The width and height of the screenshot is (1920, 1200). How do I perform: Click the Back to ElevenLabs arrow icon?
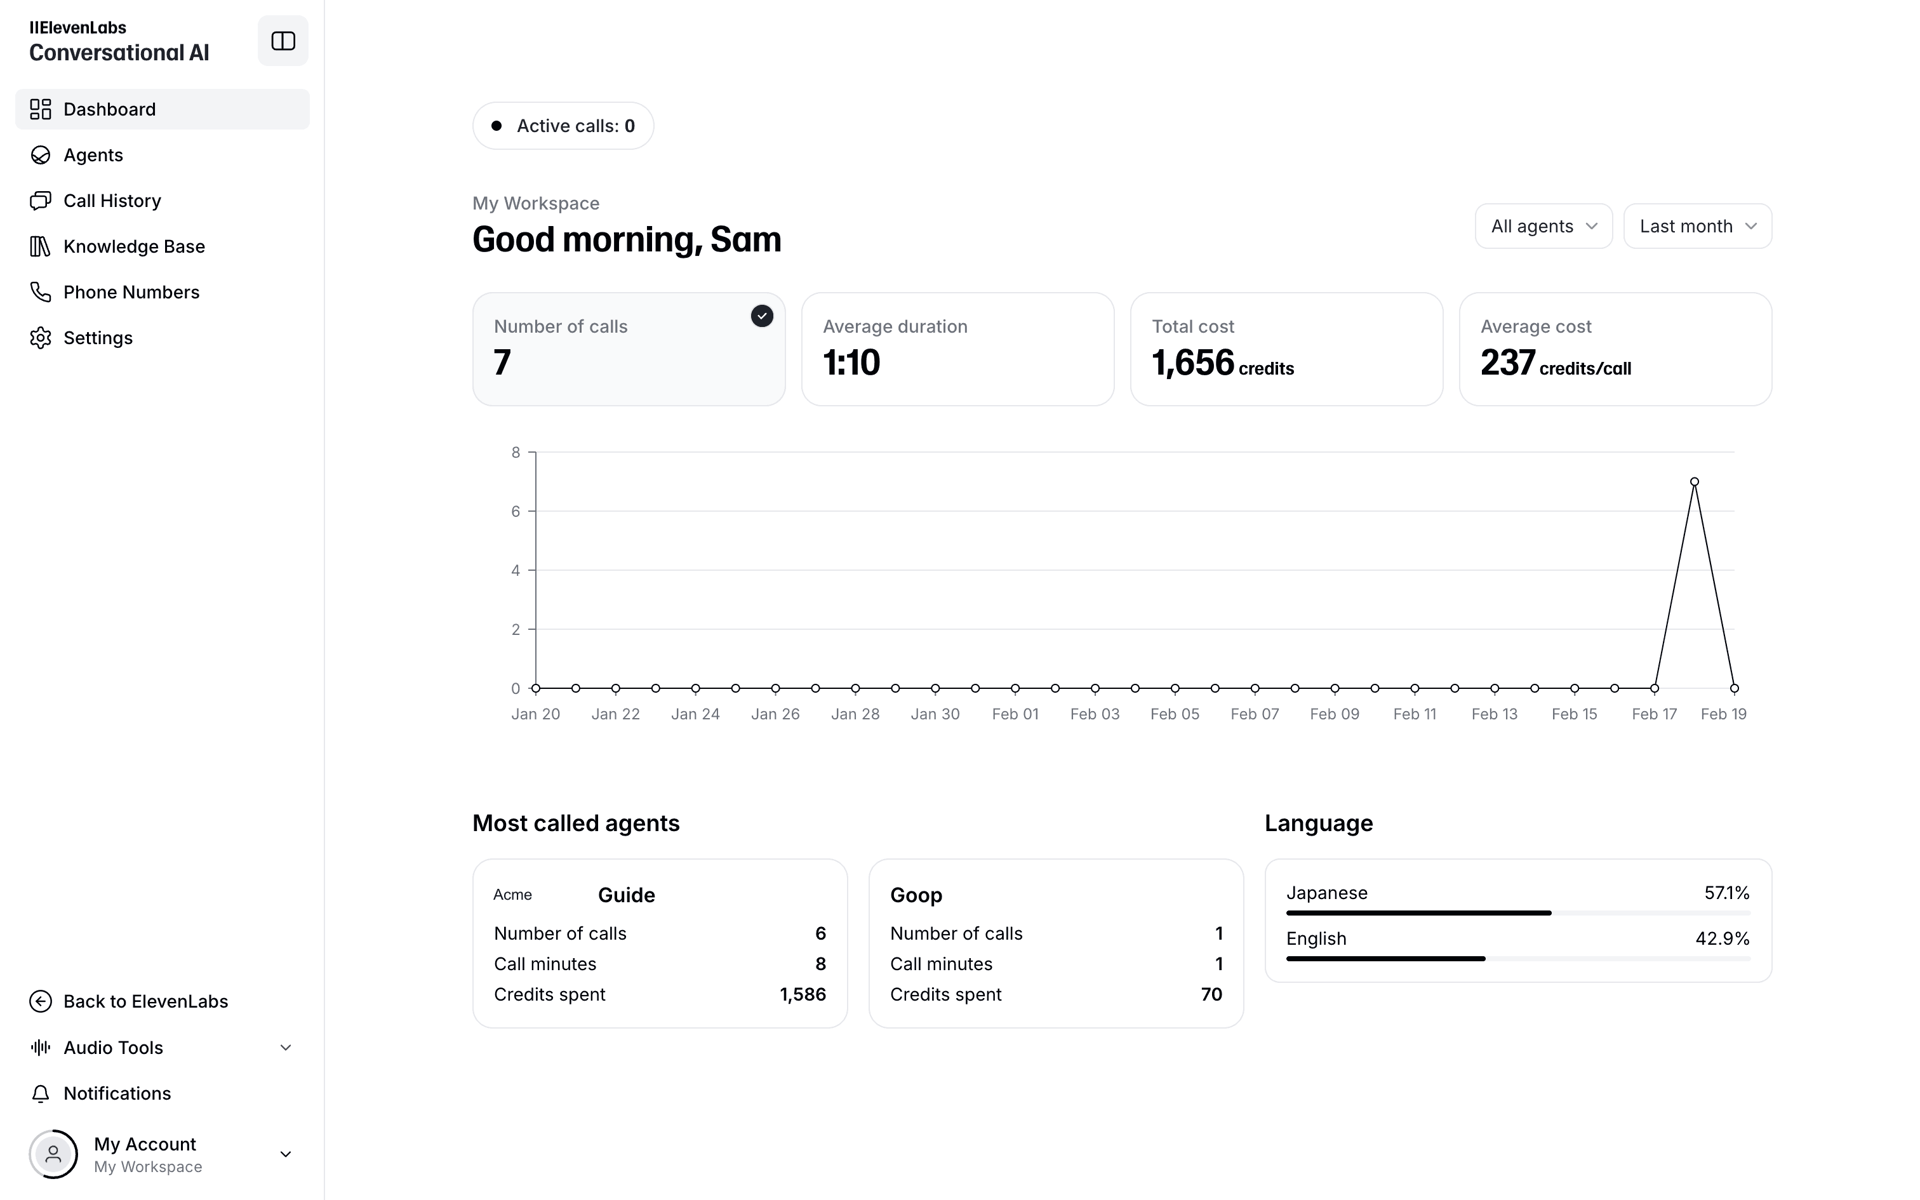pyautogui.click(x=40, y=1001)
